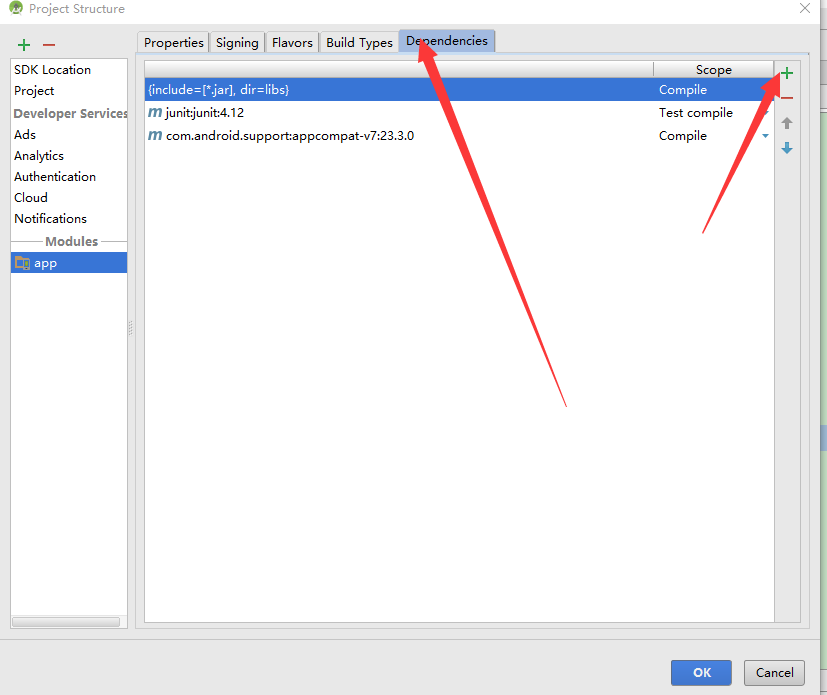This screenshot has height=695, width=827.
Task: Remove module using left red minus
Action: [x=49, y=45]
